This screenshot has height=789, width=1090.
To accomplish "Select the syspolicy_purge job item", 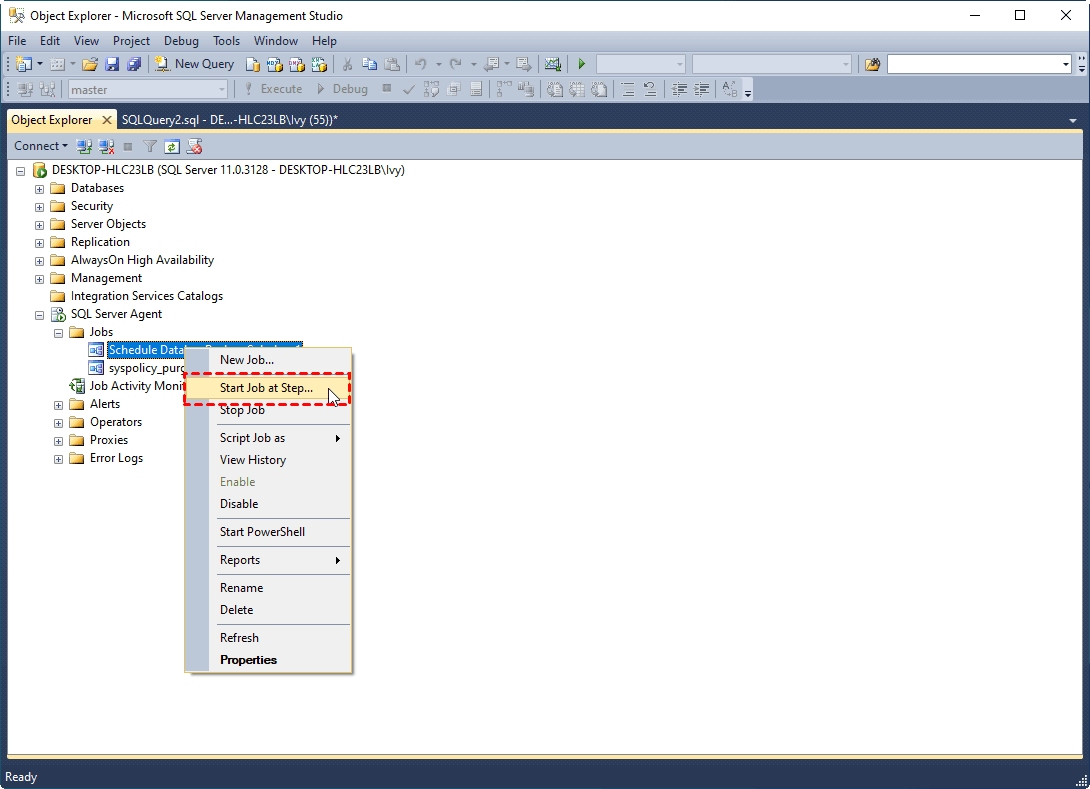I will 147,368.
